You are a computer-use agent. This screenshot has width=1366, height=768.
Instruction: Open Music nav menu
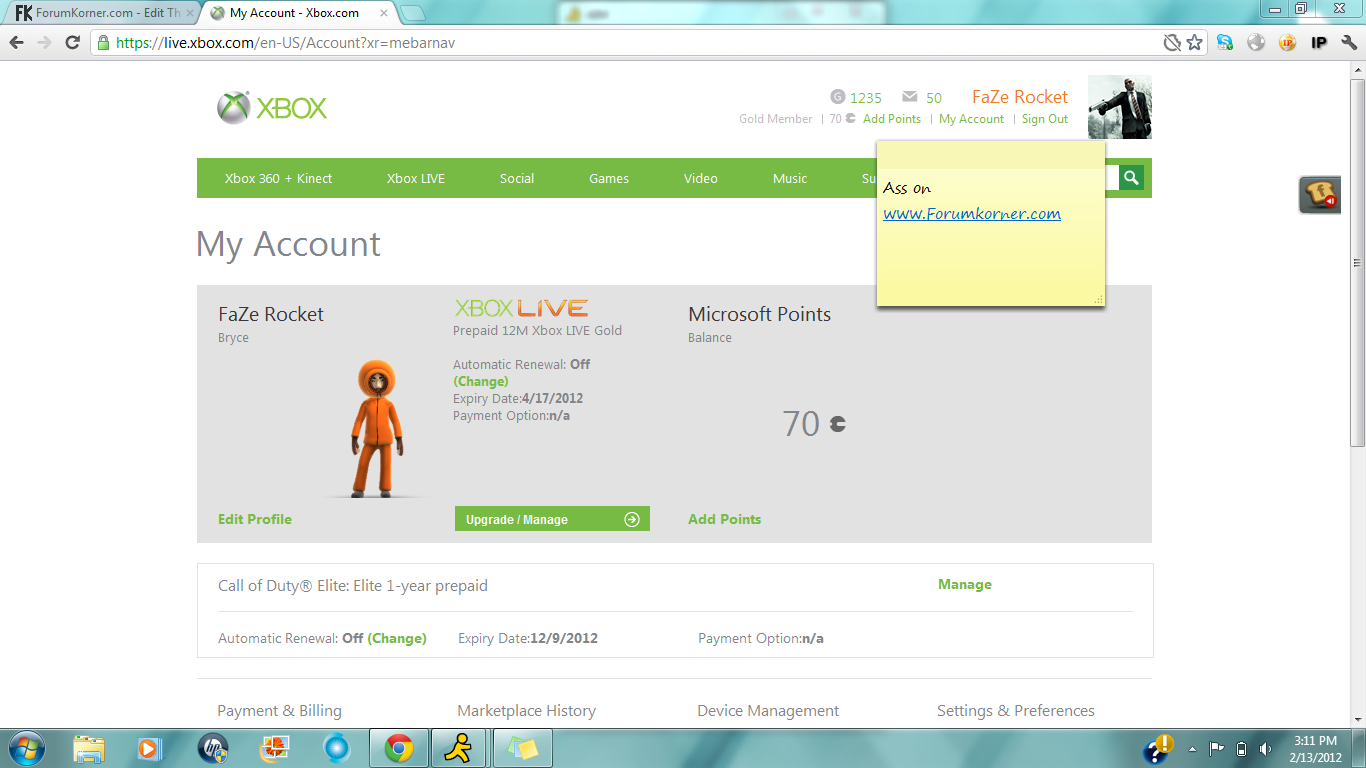coord(790,178)
